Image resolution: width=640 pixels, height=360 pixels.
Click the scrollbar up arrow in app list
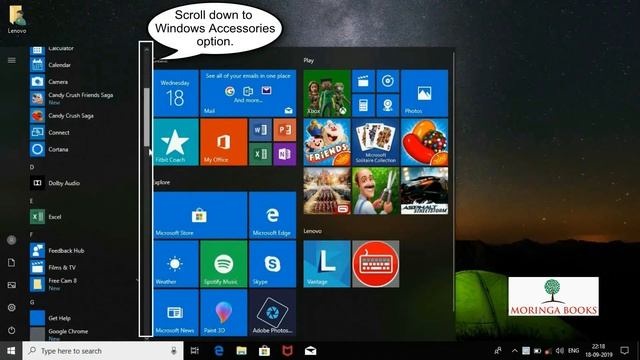tap(147, 49)
